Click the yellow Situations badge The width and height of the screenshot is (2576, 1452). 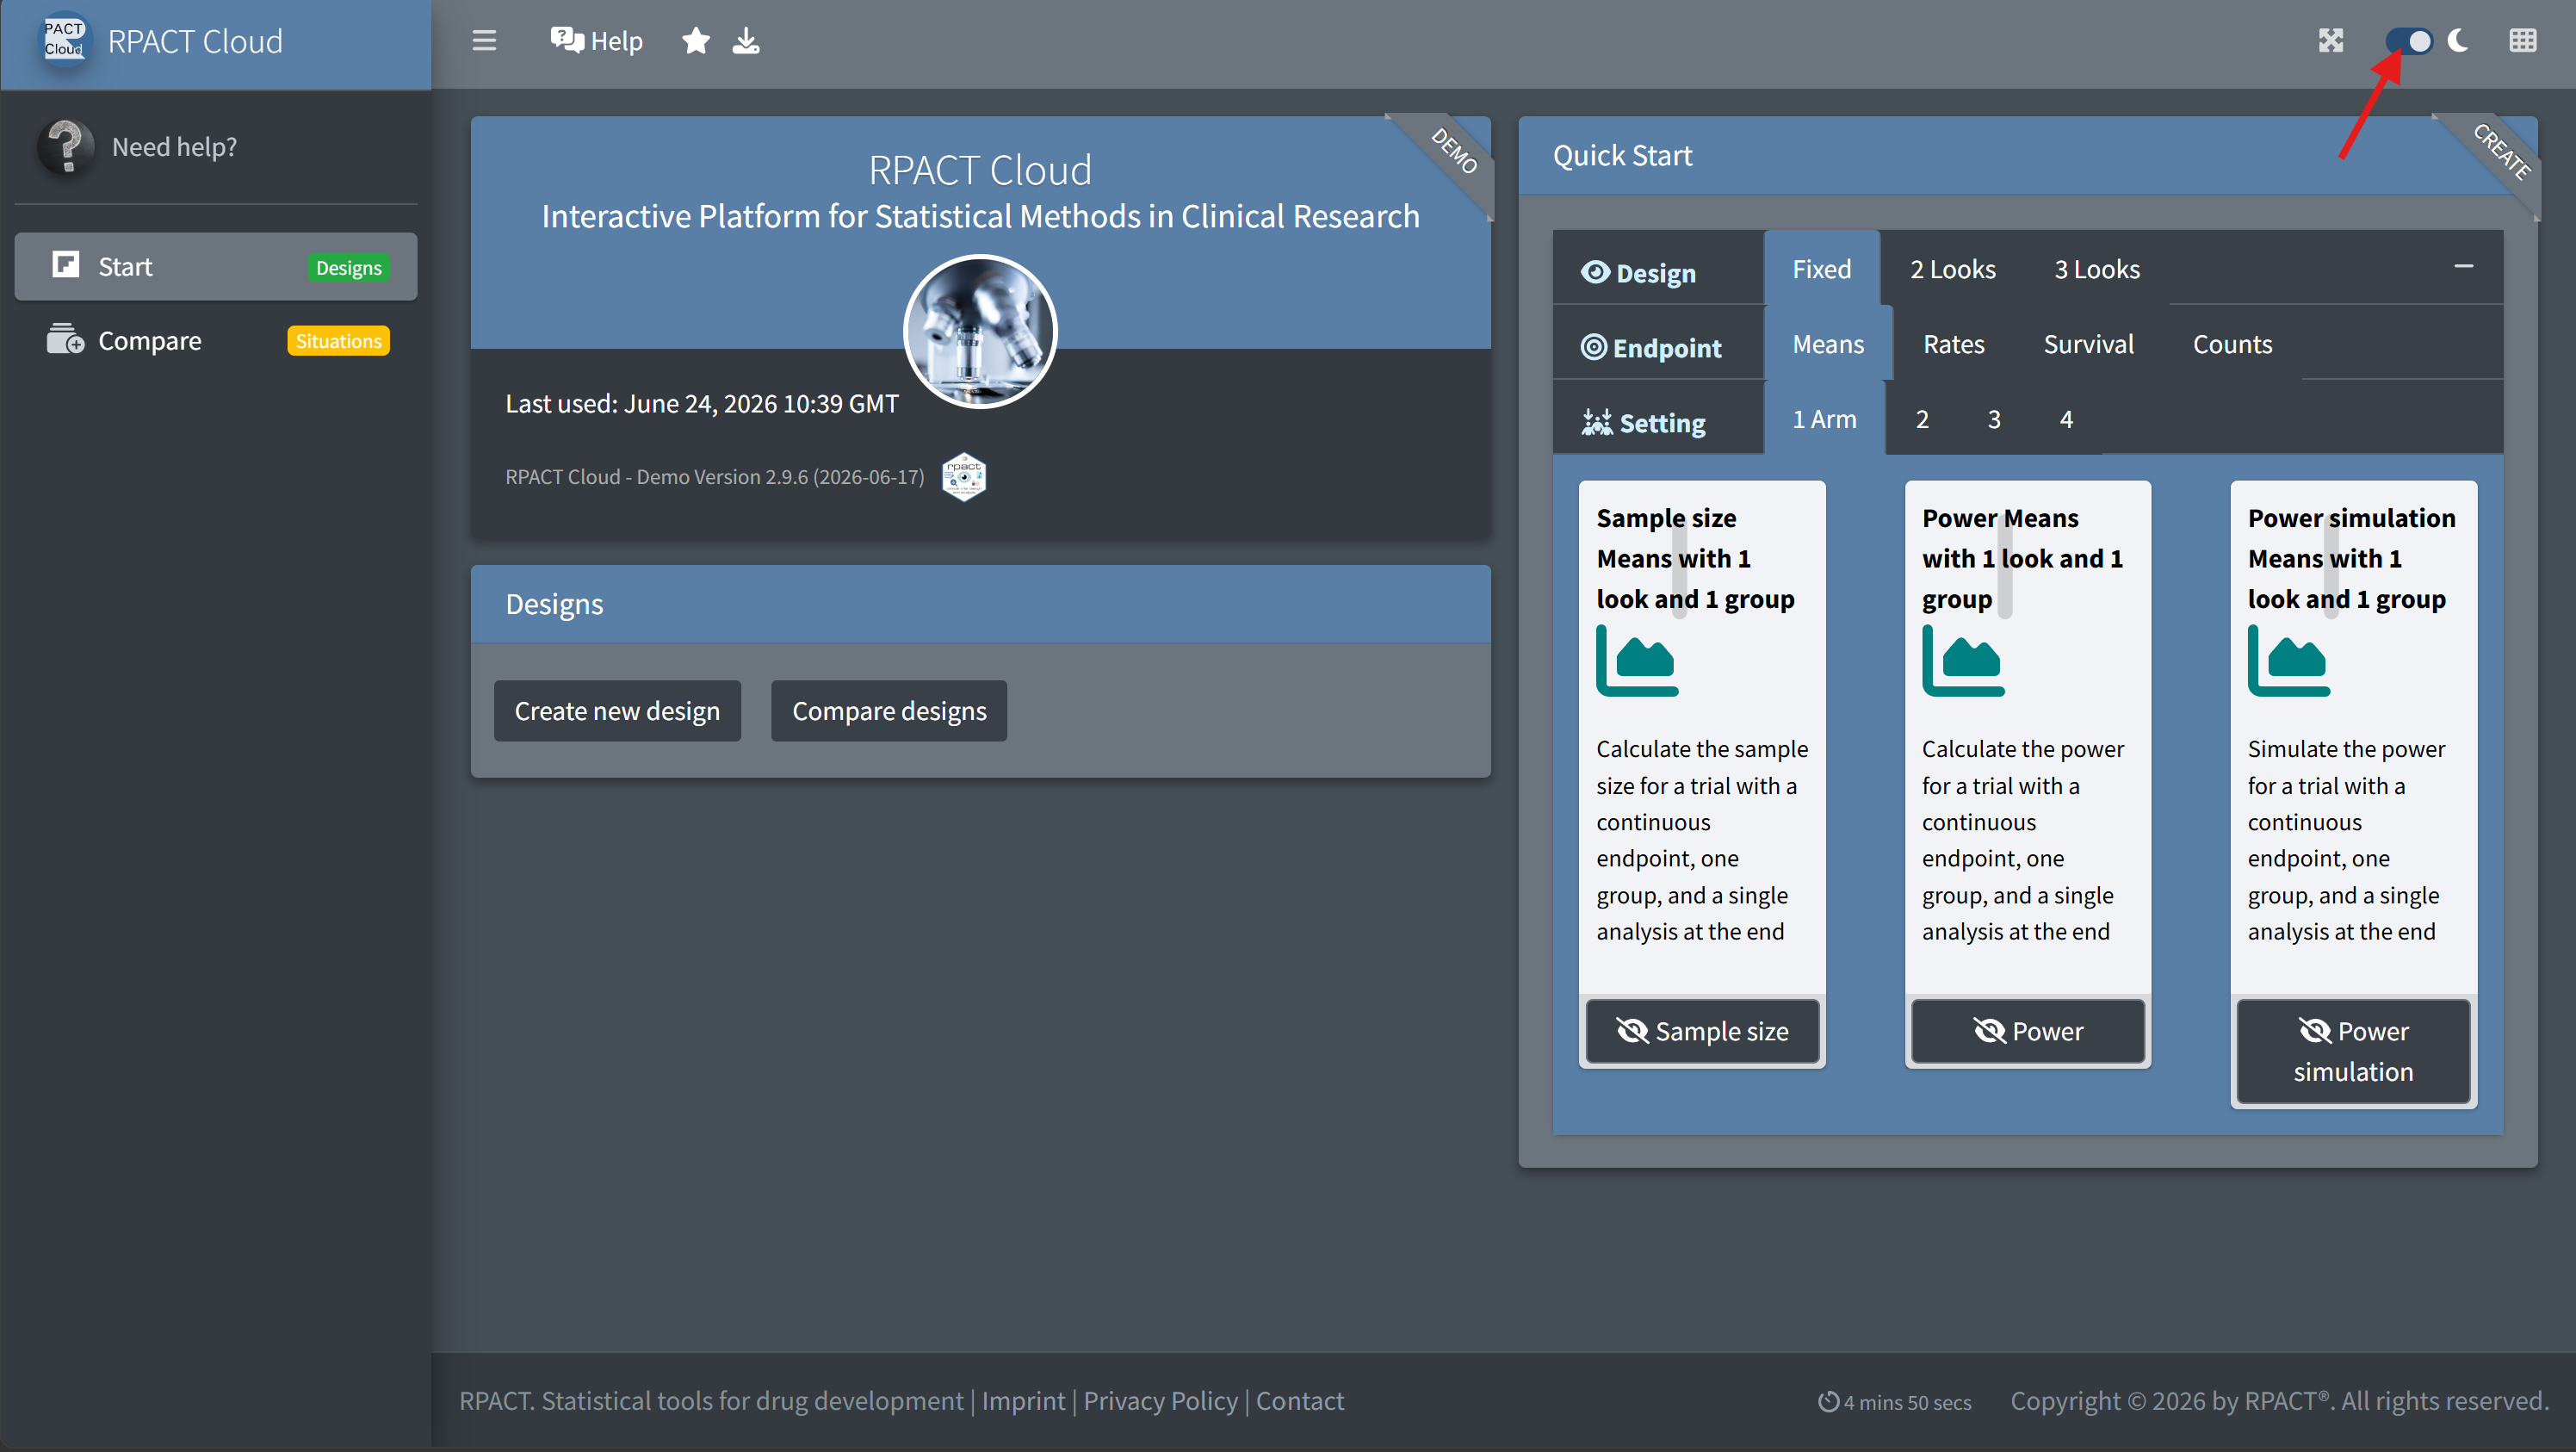[x=338, y=341]
